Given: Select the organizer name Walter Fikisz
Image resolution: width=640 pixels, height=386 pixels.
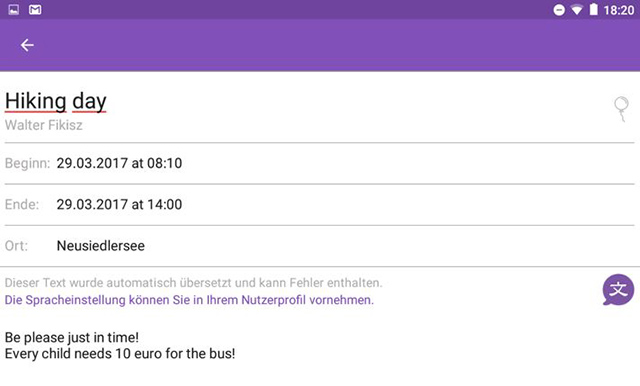Looking at the screenshot, I should click(44, 125).
